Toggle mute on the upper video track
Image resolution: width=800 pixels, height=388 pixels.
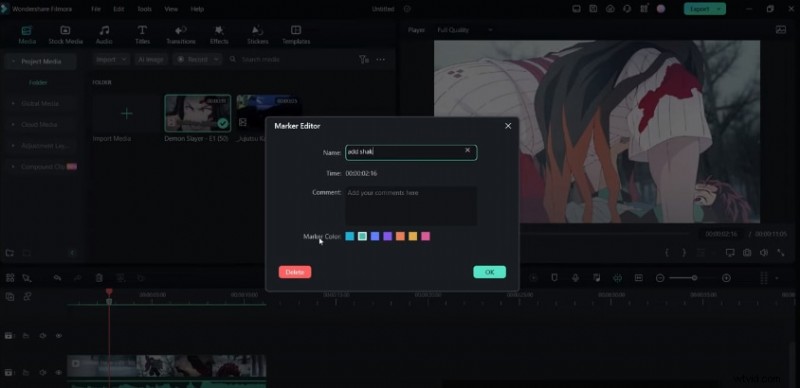(x=43, y=336)
